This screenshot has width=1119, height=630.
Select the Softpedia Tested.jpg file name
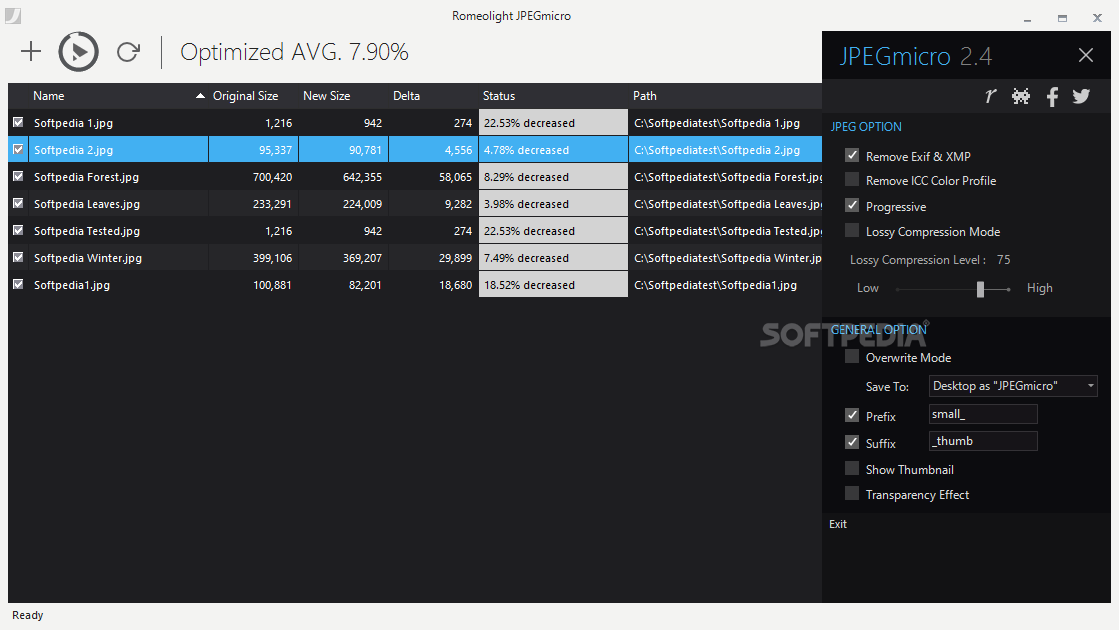[x=87, y=231]
